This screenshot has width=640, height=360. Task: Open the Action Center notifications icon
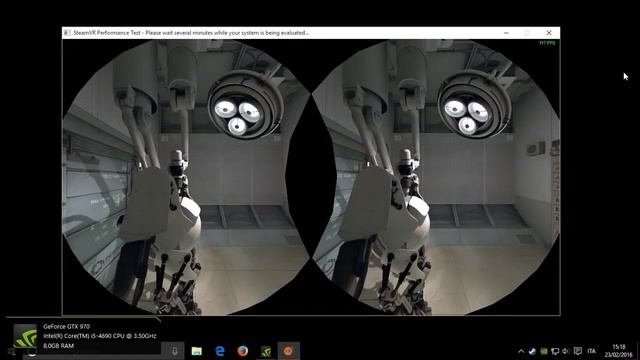[578, 351]
